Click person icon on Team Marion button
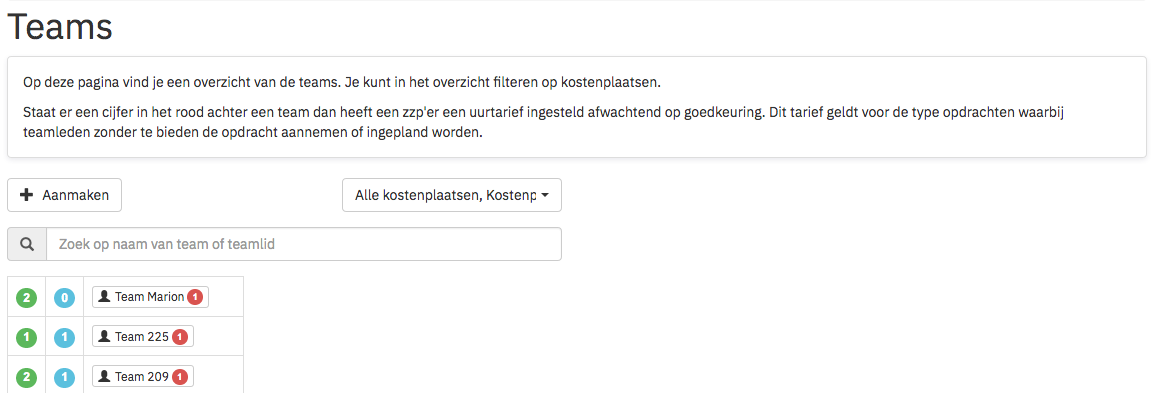 [104, 297]
